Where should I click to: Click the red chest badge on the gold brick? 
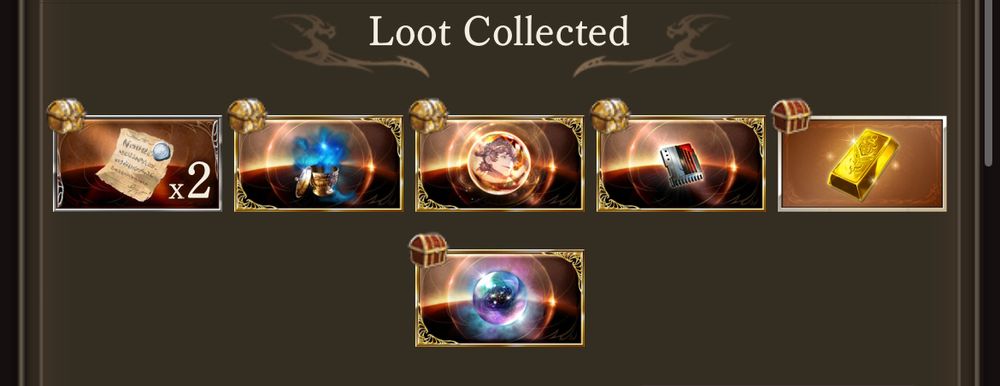pyautogui.click(x=791, y=115)
